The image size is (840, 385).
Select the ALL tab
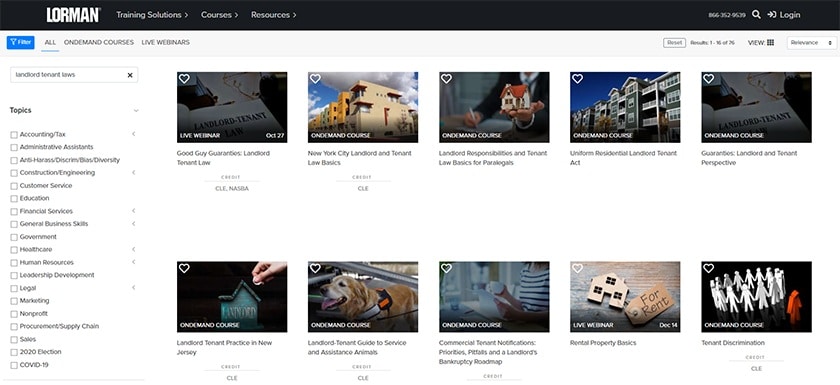50,42
